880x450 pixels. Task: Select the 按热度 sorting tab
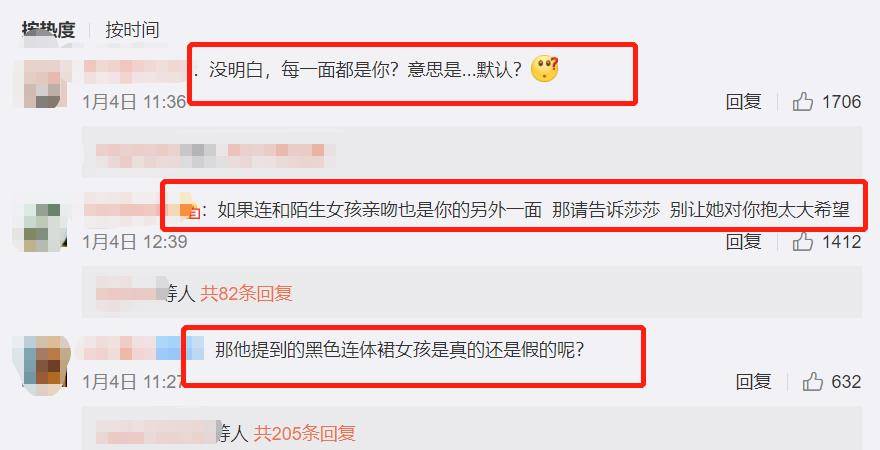point(48,30)
